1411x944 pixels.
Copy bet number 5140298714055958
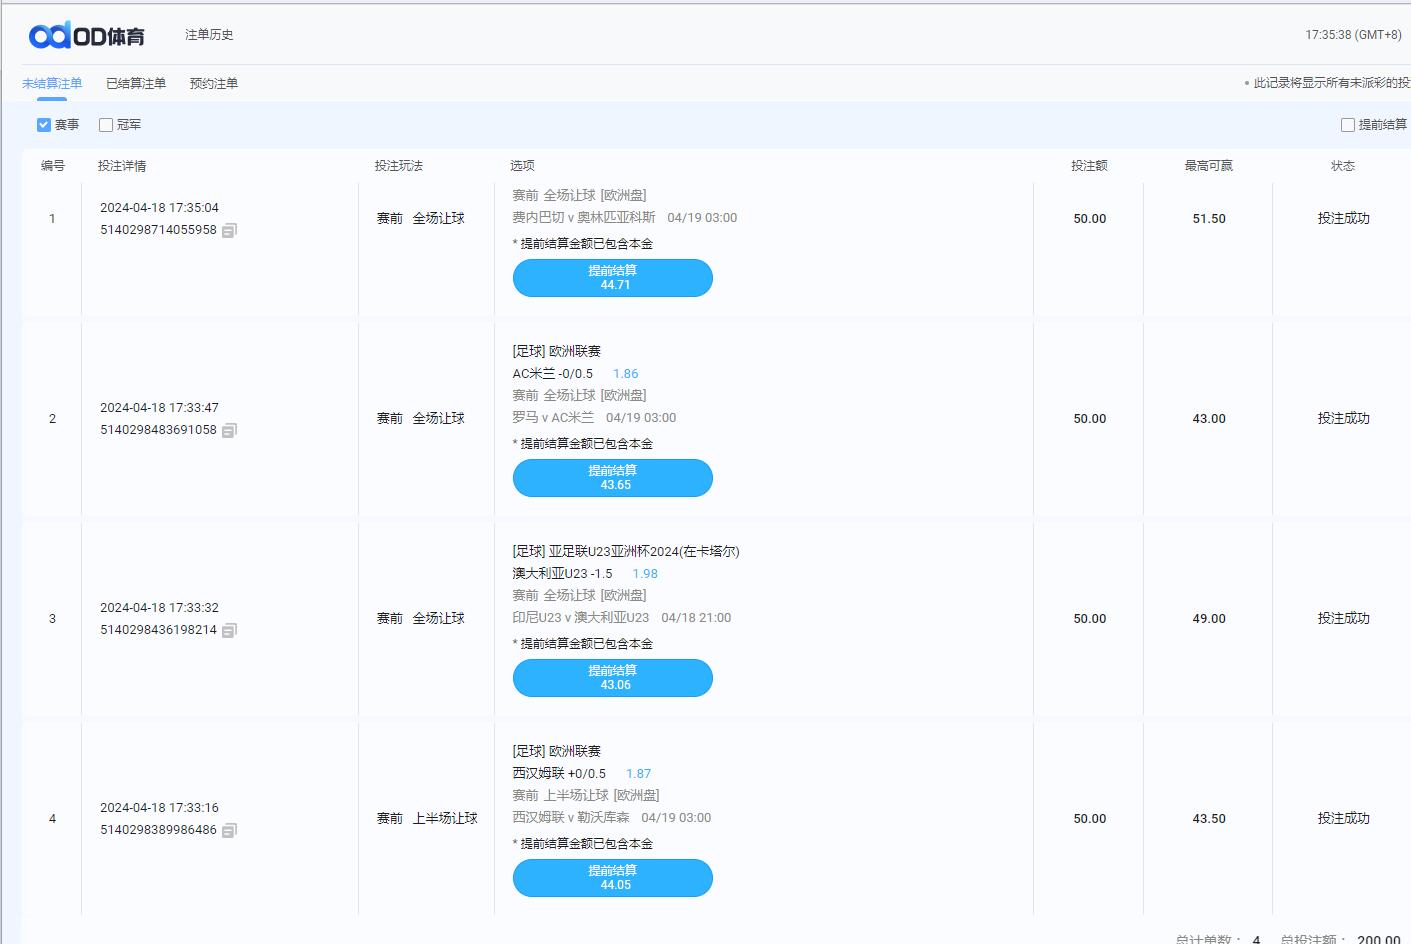pyautogui.click(x=229, y=231)
